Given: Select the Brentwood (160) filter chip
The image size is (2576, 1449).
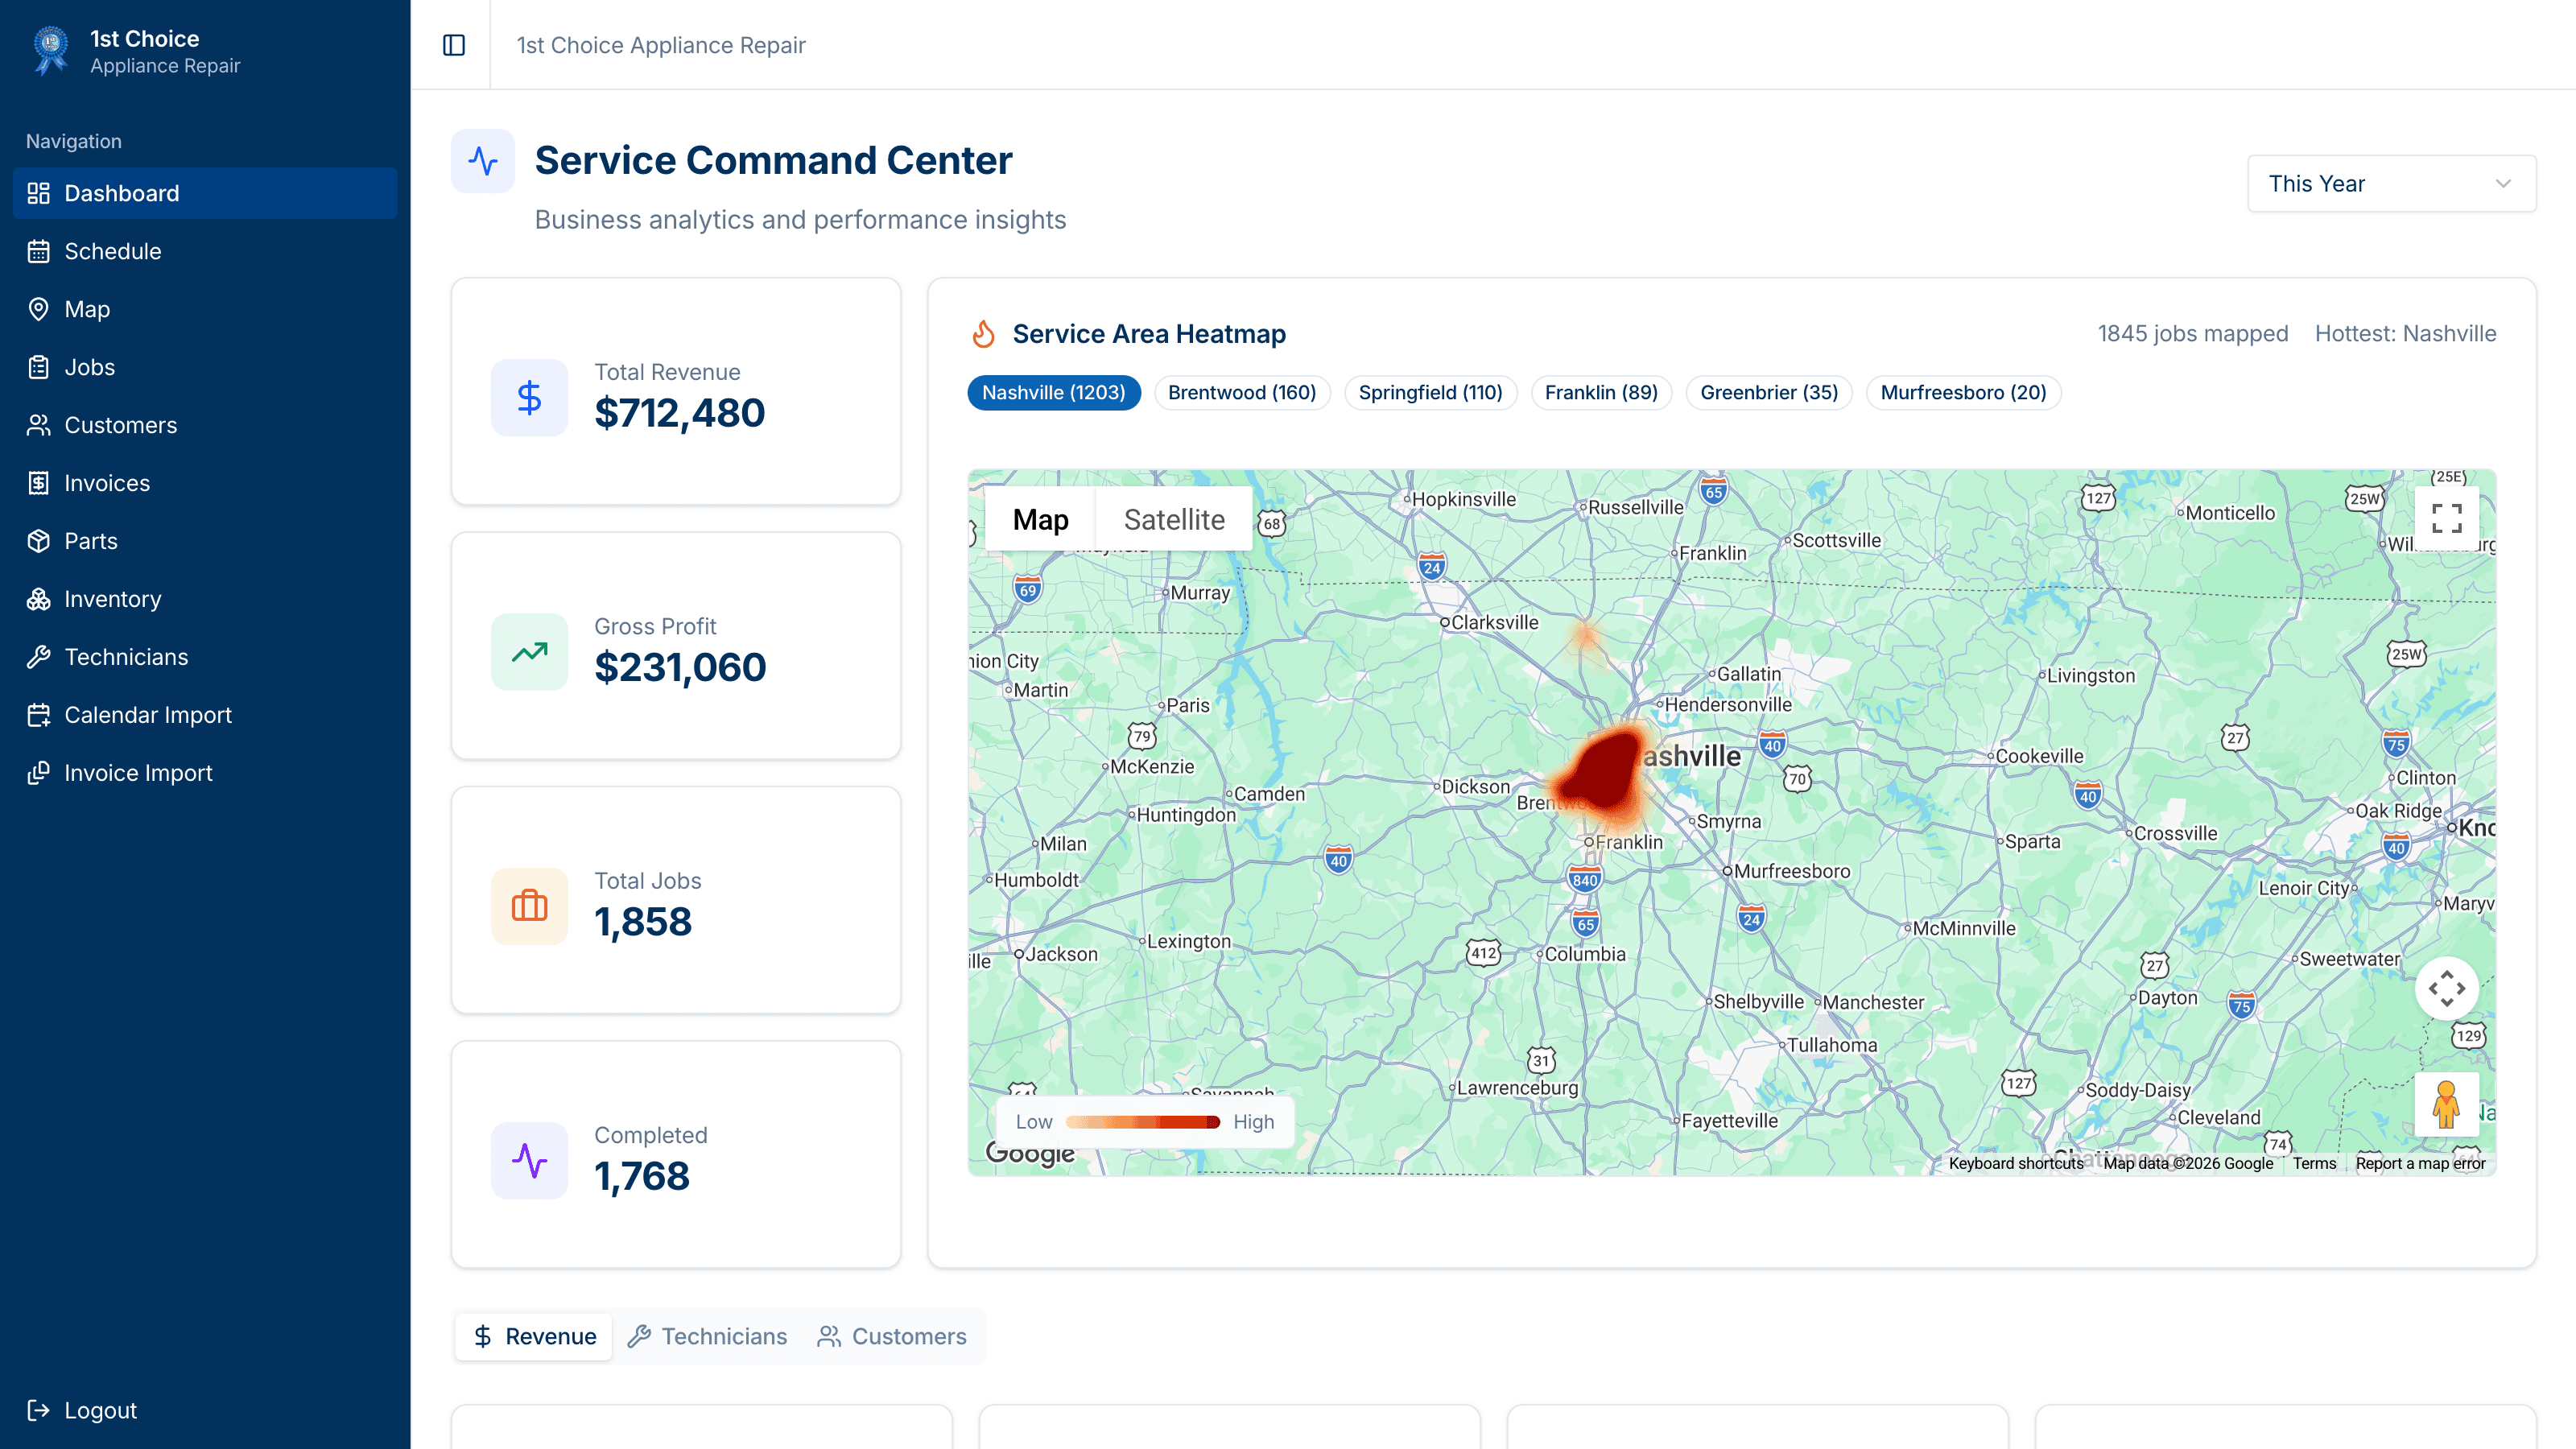Looking at the screenshot, I should click(1242, 393).
